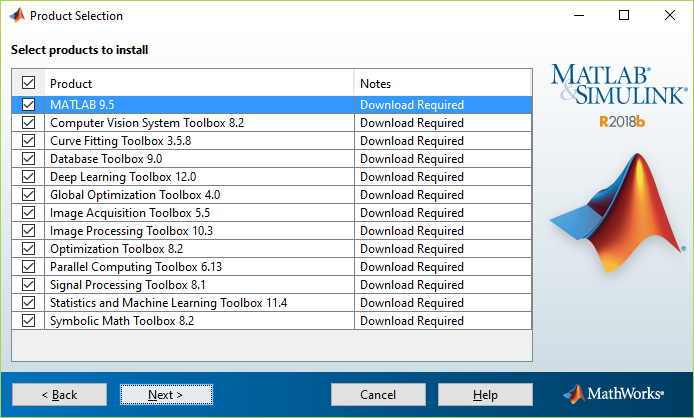Click Download Required note for Deep Learning Toolbox
Viewport: 694px width, 418px height.
pos(412,177)
